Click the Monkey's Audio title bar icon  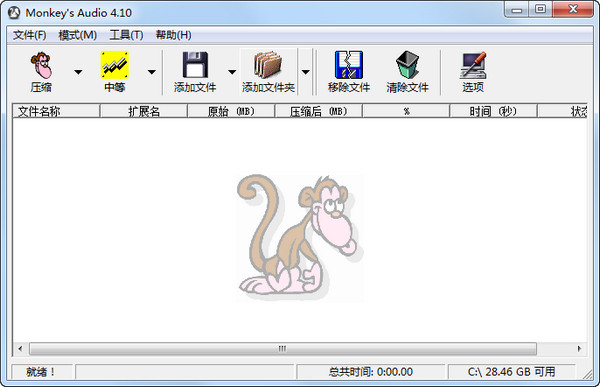[x=14, y=13]
